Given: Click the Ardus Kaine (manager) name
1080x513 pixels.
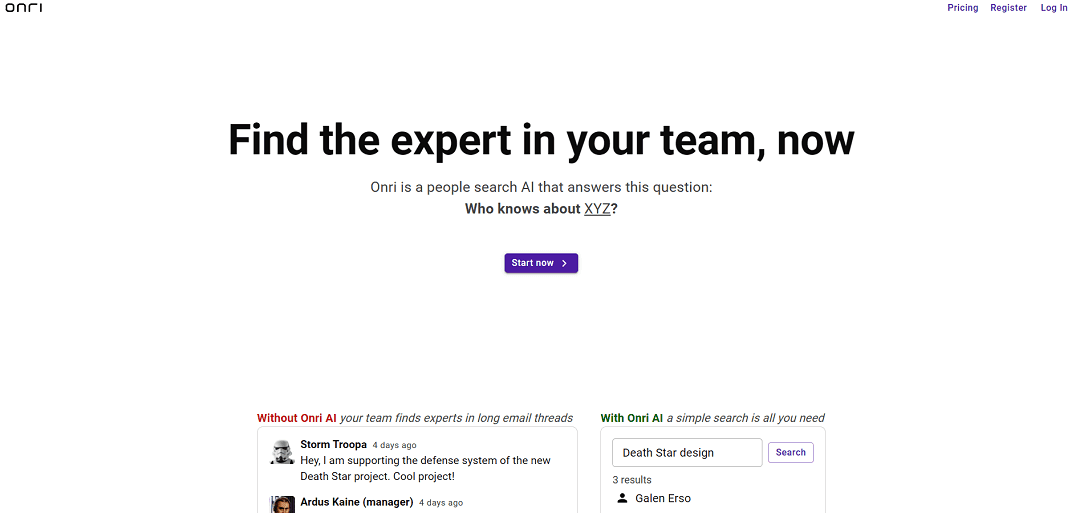Looking at the screenshot, I should 357,502.
